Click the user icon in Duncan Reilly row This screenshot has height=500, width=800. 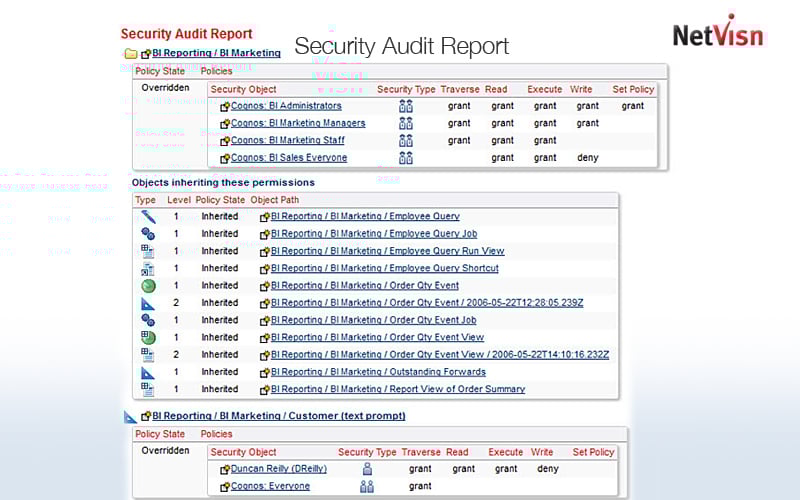pos(367,469)
